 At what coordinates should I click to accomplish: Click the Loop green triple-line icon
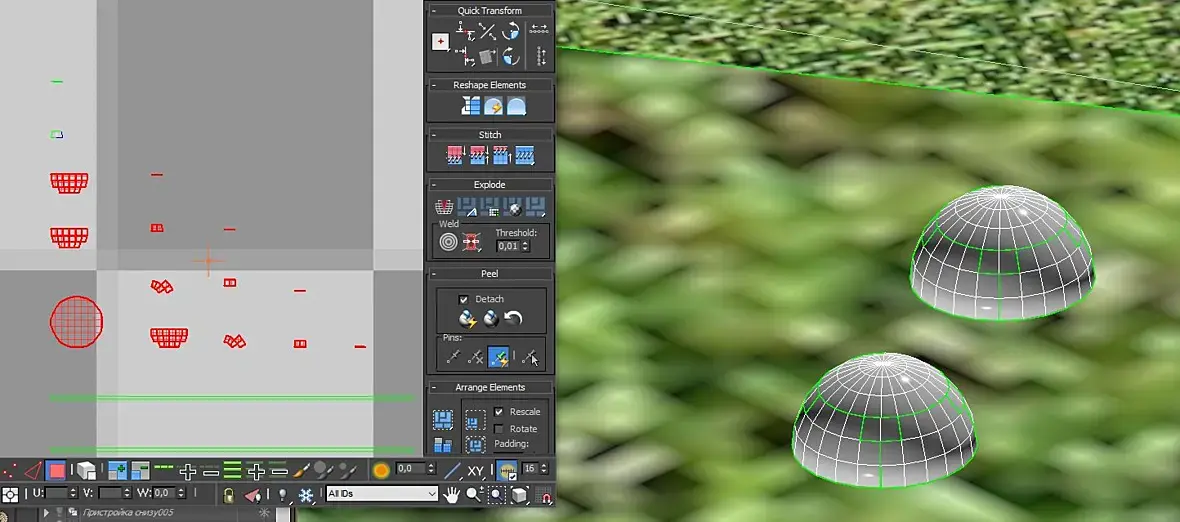coord(233,471)
